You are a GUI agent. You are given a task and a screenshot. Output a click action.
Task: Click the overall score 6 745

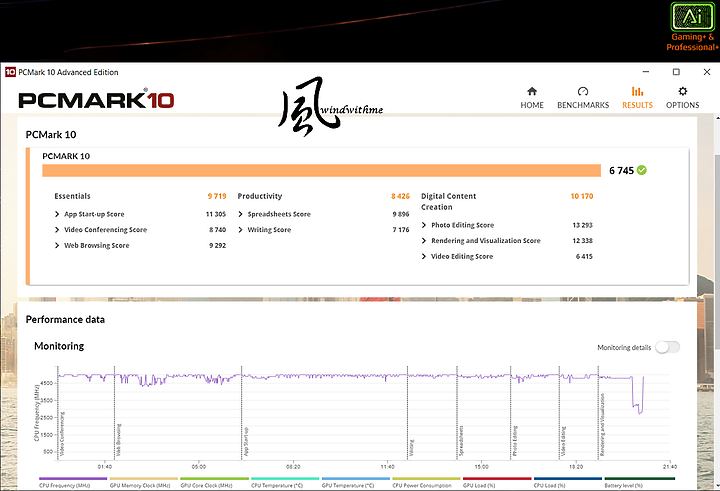621,170
